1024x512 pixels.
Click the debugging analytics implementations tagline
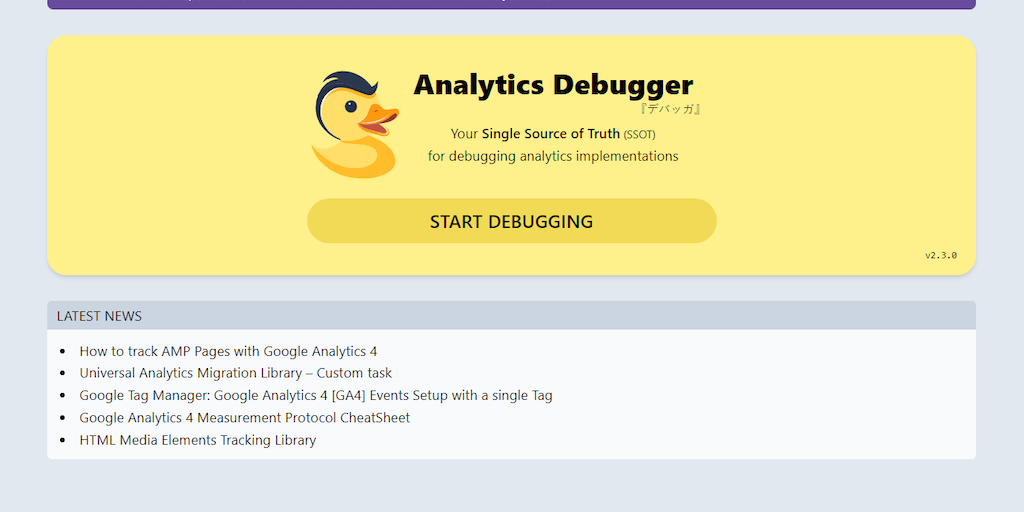point(553,156)
